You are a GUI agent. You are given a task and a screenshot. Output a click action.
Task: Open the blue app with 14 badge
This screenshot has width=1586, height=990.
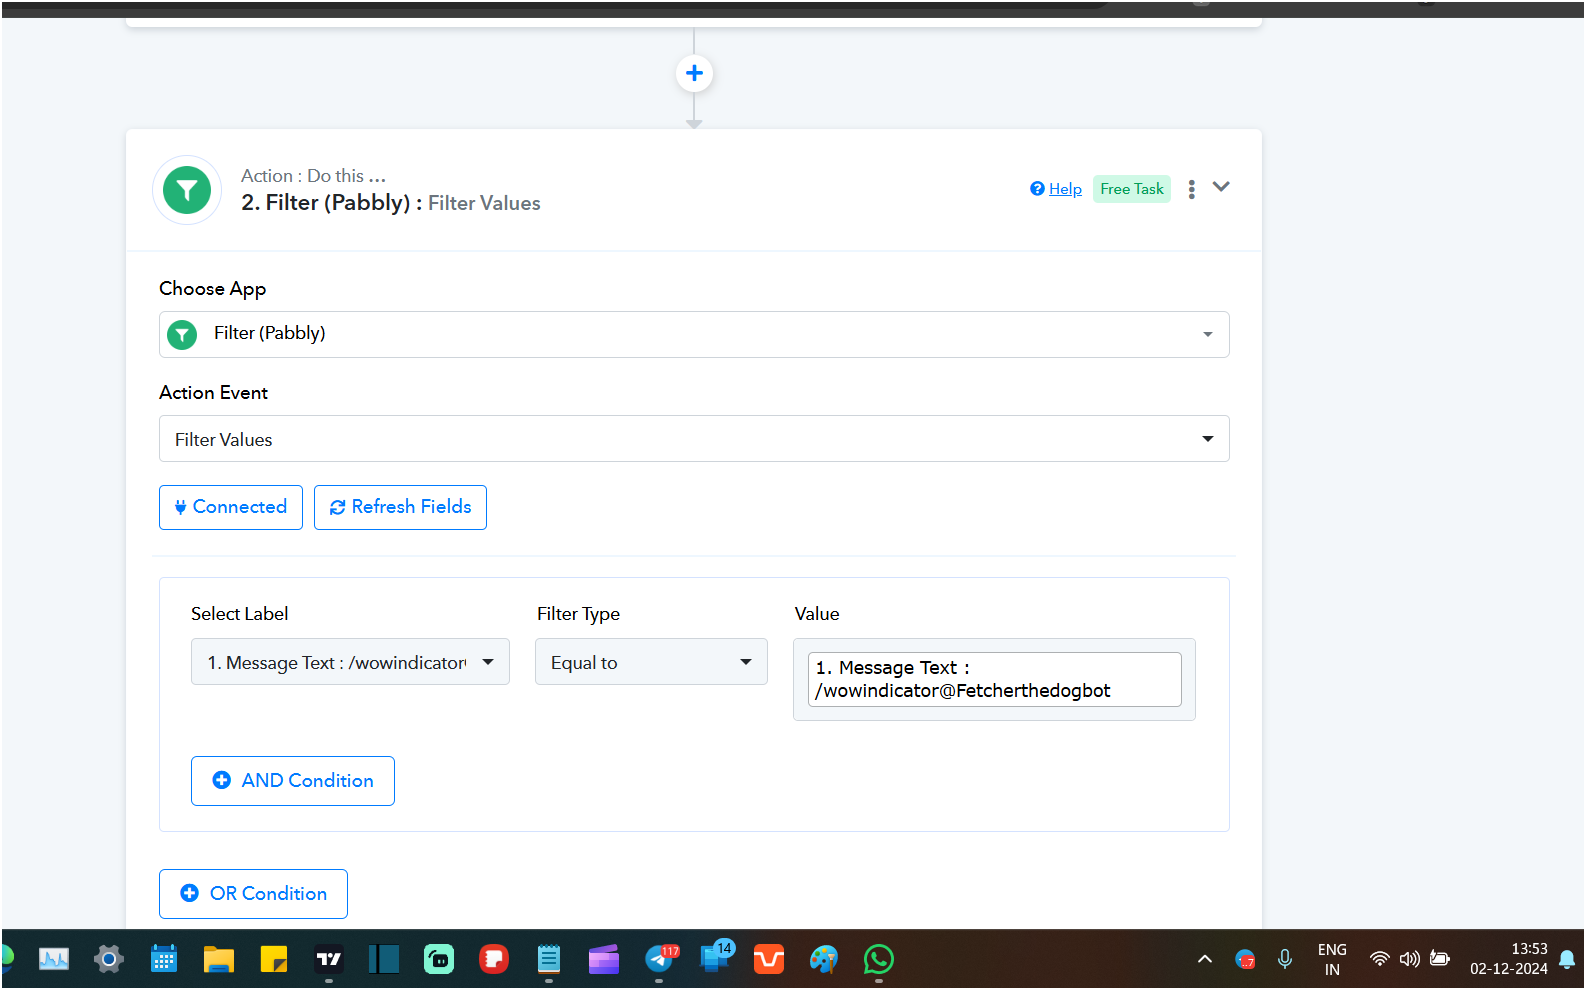pyautogui.click(x=716, y=957)
